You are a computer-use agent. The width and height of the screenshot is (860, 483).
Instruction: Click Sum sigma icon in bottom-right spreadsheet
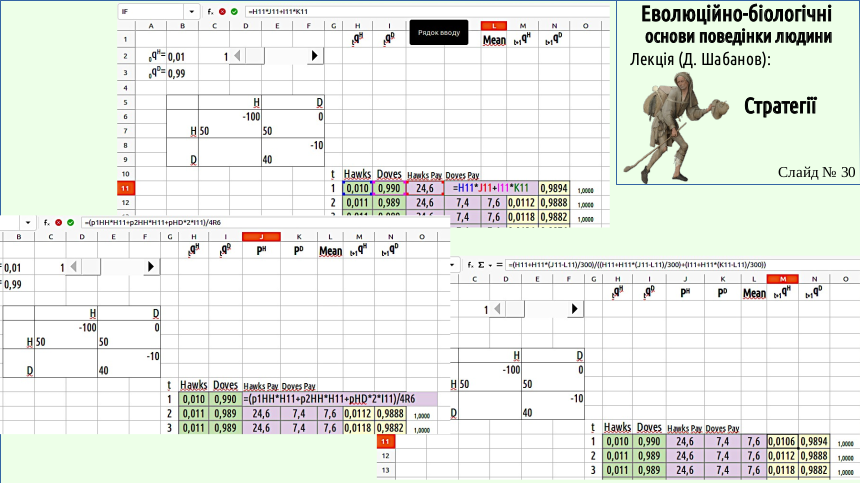480,265
